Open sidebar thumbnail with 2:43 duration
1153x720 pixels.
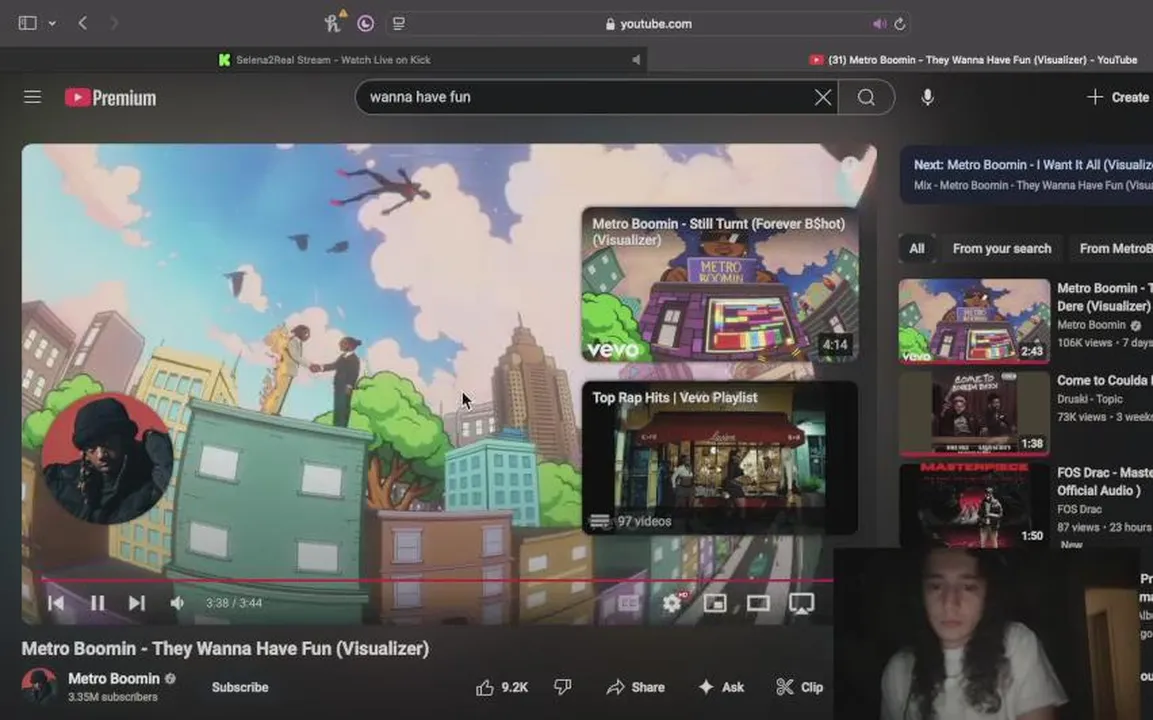[x=974, y=321]
